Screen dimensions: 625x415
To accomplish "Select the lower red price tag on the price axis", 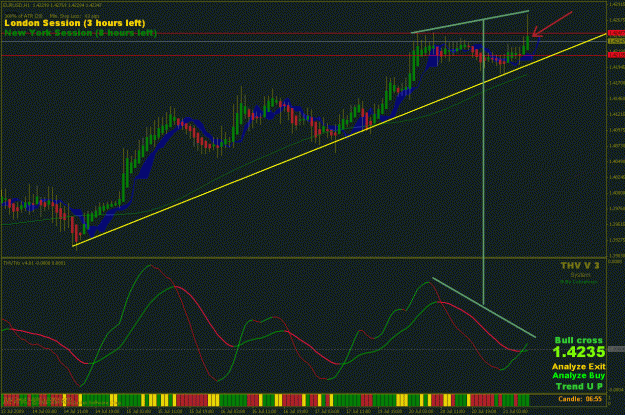I will click(x=616, y=55).
